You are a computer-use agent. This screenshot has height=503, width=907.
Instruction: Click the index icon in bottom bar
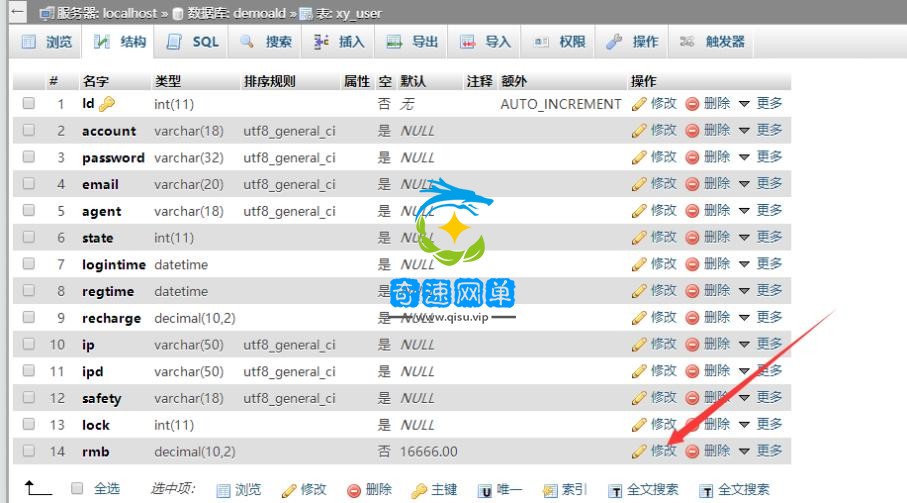(x=550, y=491)
